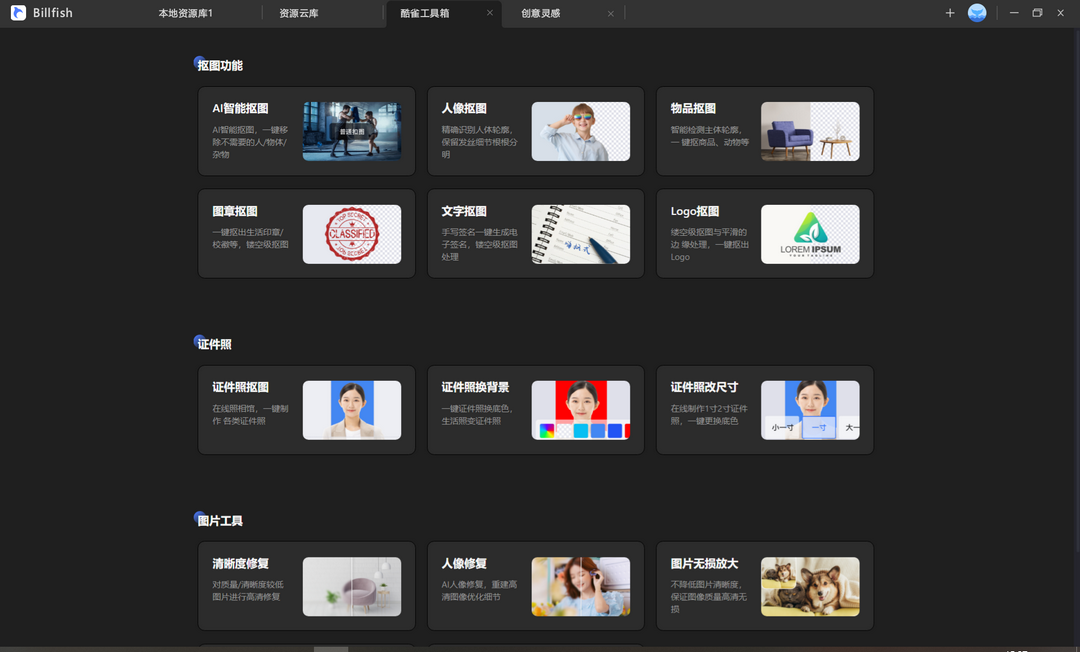The width and height of the screenshot is (1080, 652).
Task: Launch the 证件照换背景 background change tool
Action: [535, 409]
